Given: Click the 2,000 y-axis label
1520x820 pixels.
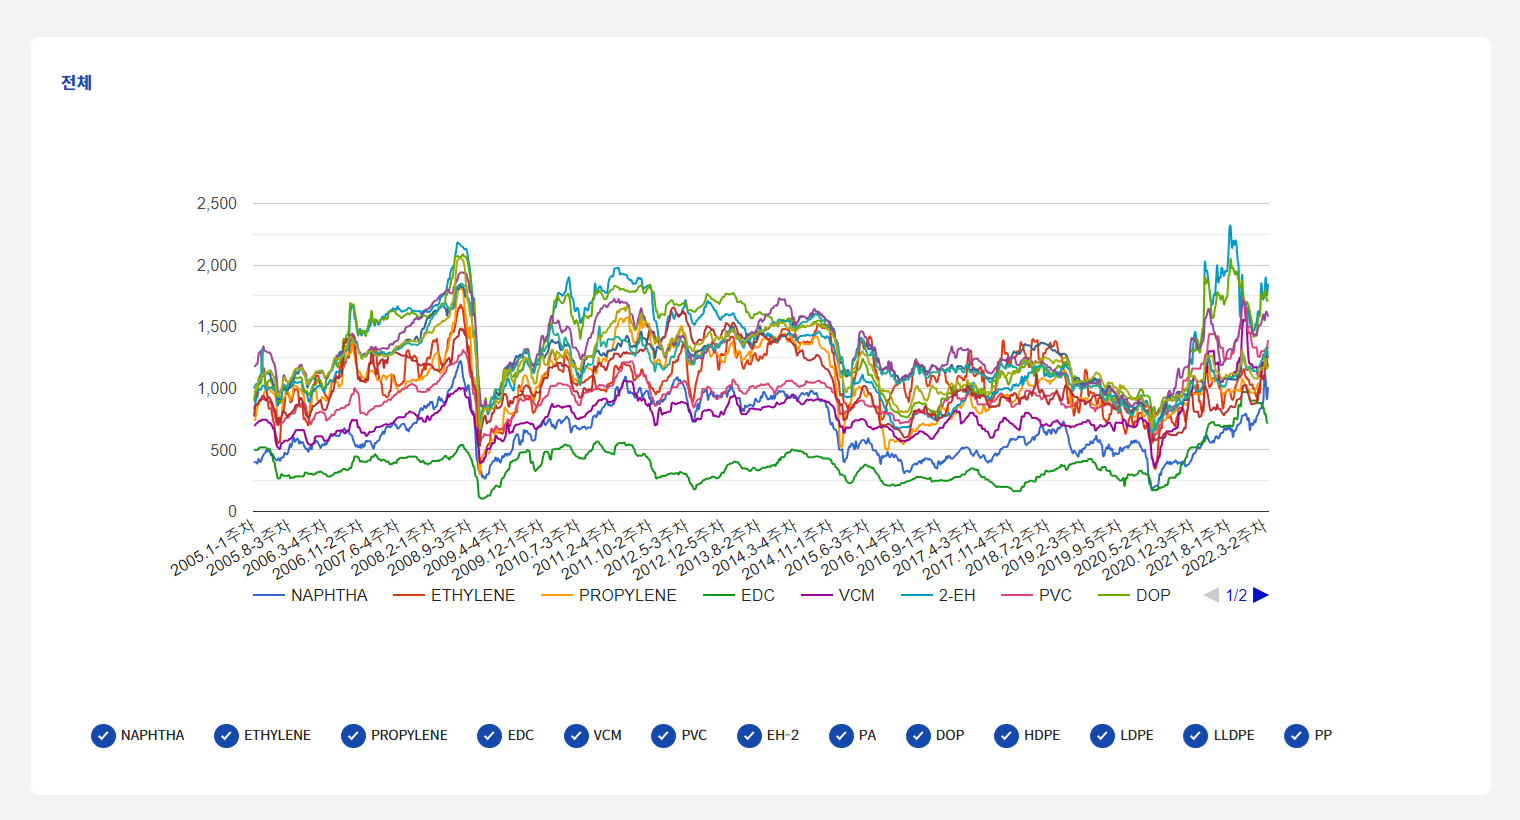Looking at the screenshot, I should 217,265.
